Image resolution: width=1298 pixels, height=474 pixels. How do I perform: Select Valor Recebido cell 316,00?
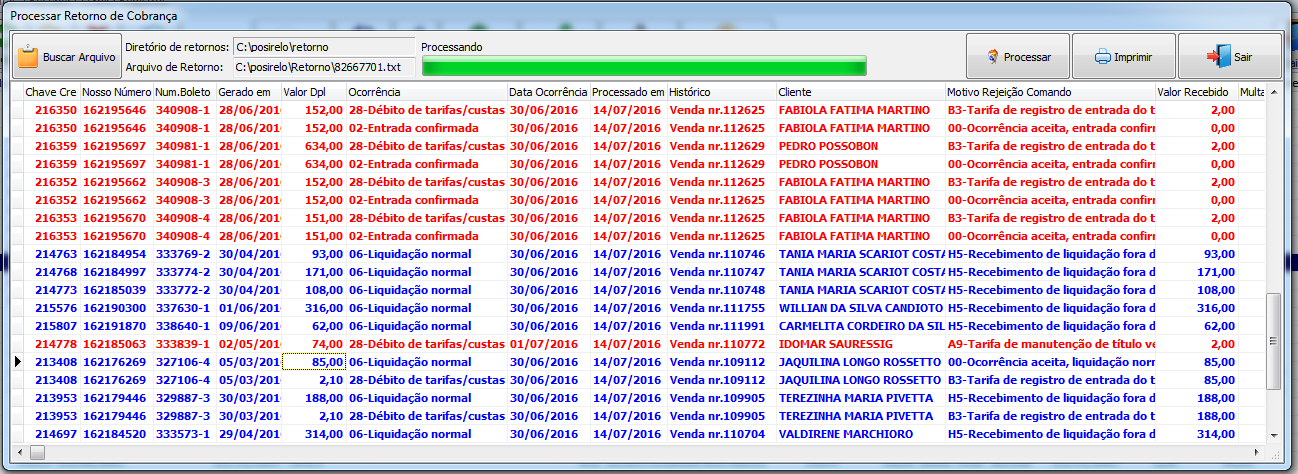pos(1196,308)
